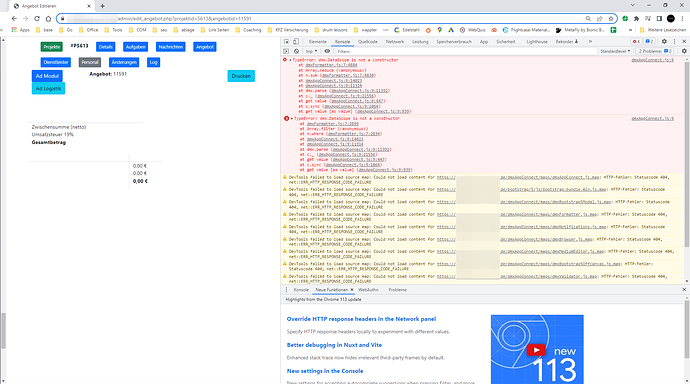Image resolution: width=690 pixels, height=384 pixels.
Task: Open the Standardlevel log level dropdown
Action: (x=615, y=51)
